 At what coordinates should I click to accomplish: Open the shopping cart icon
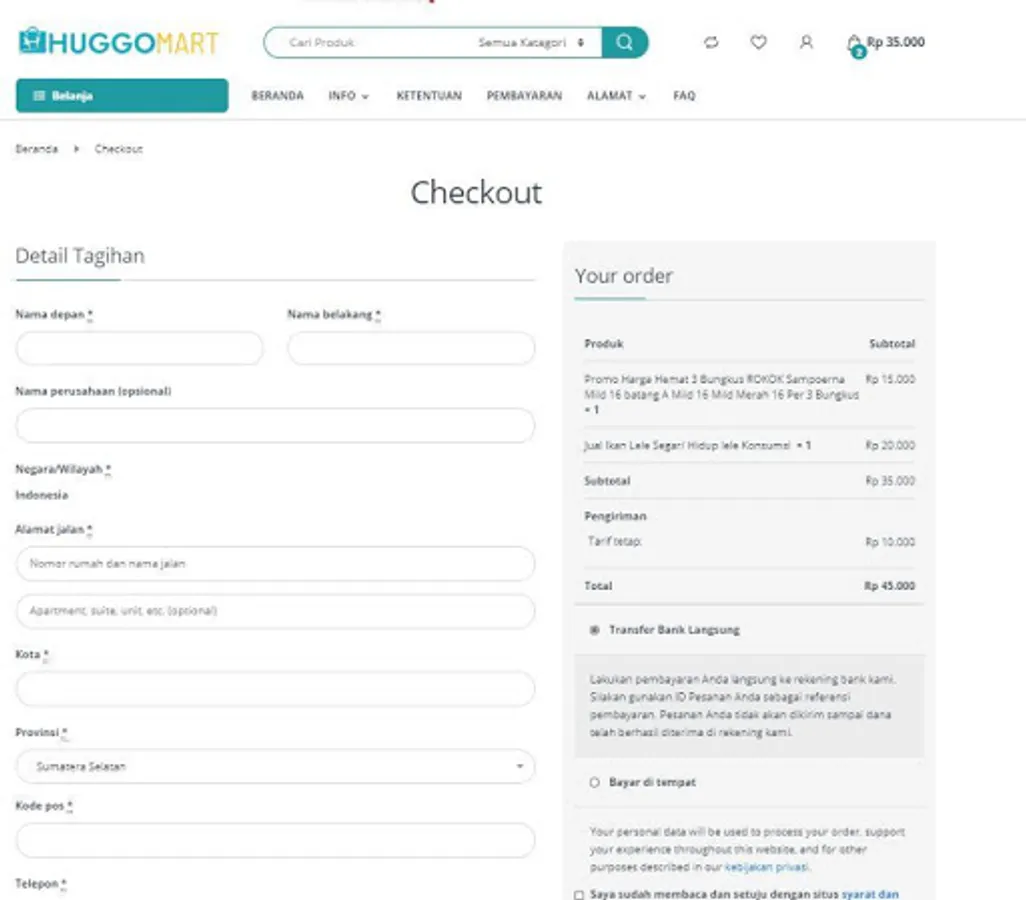(x=854, y=44)
